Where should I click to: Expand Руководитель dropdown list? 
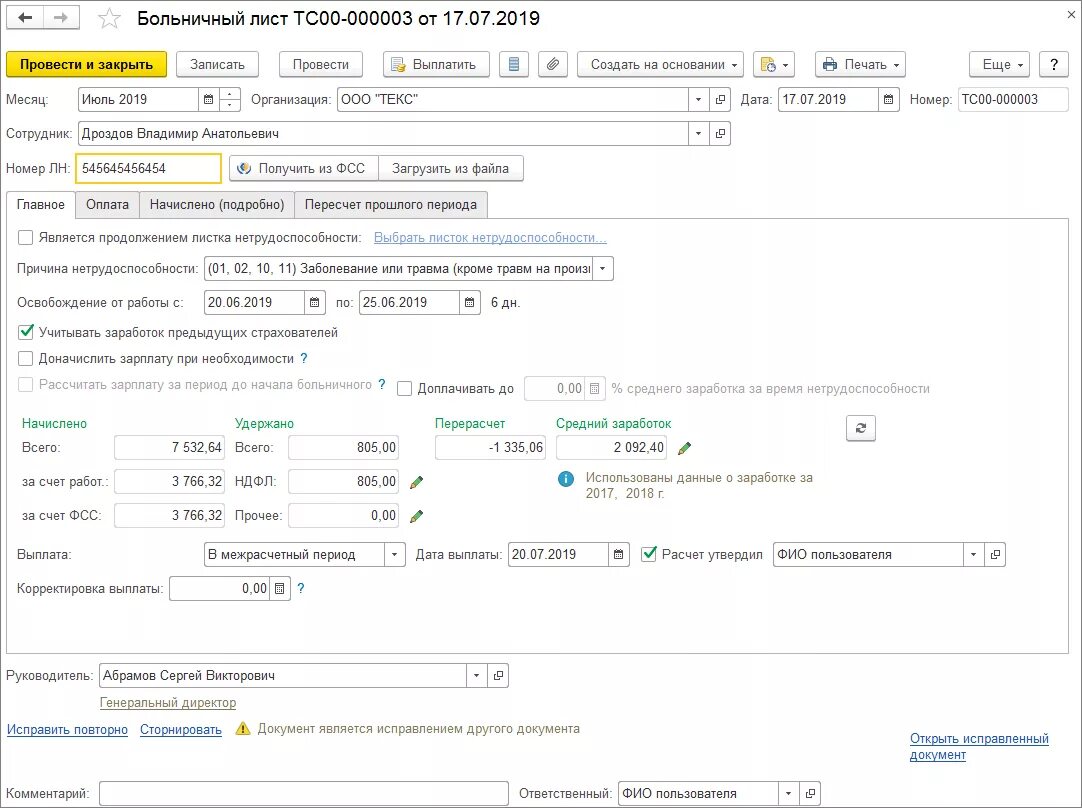tap(476, 676)
